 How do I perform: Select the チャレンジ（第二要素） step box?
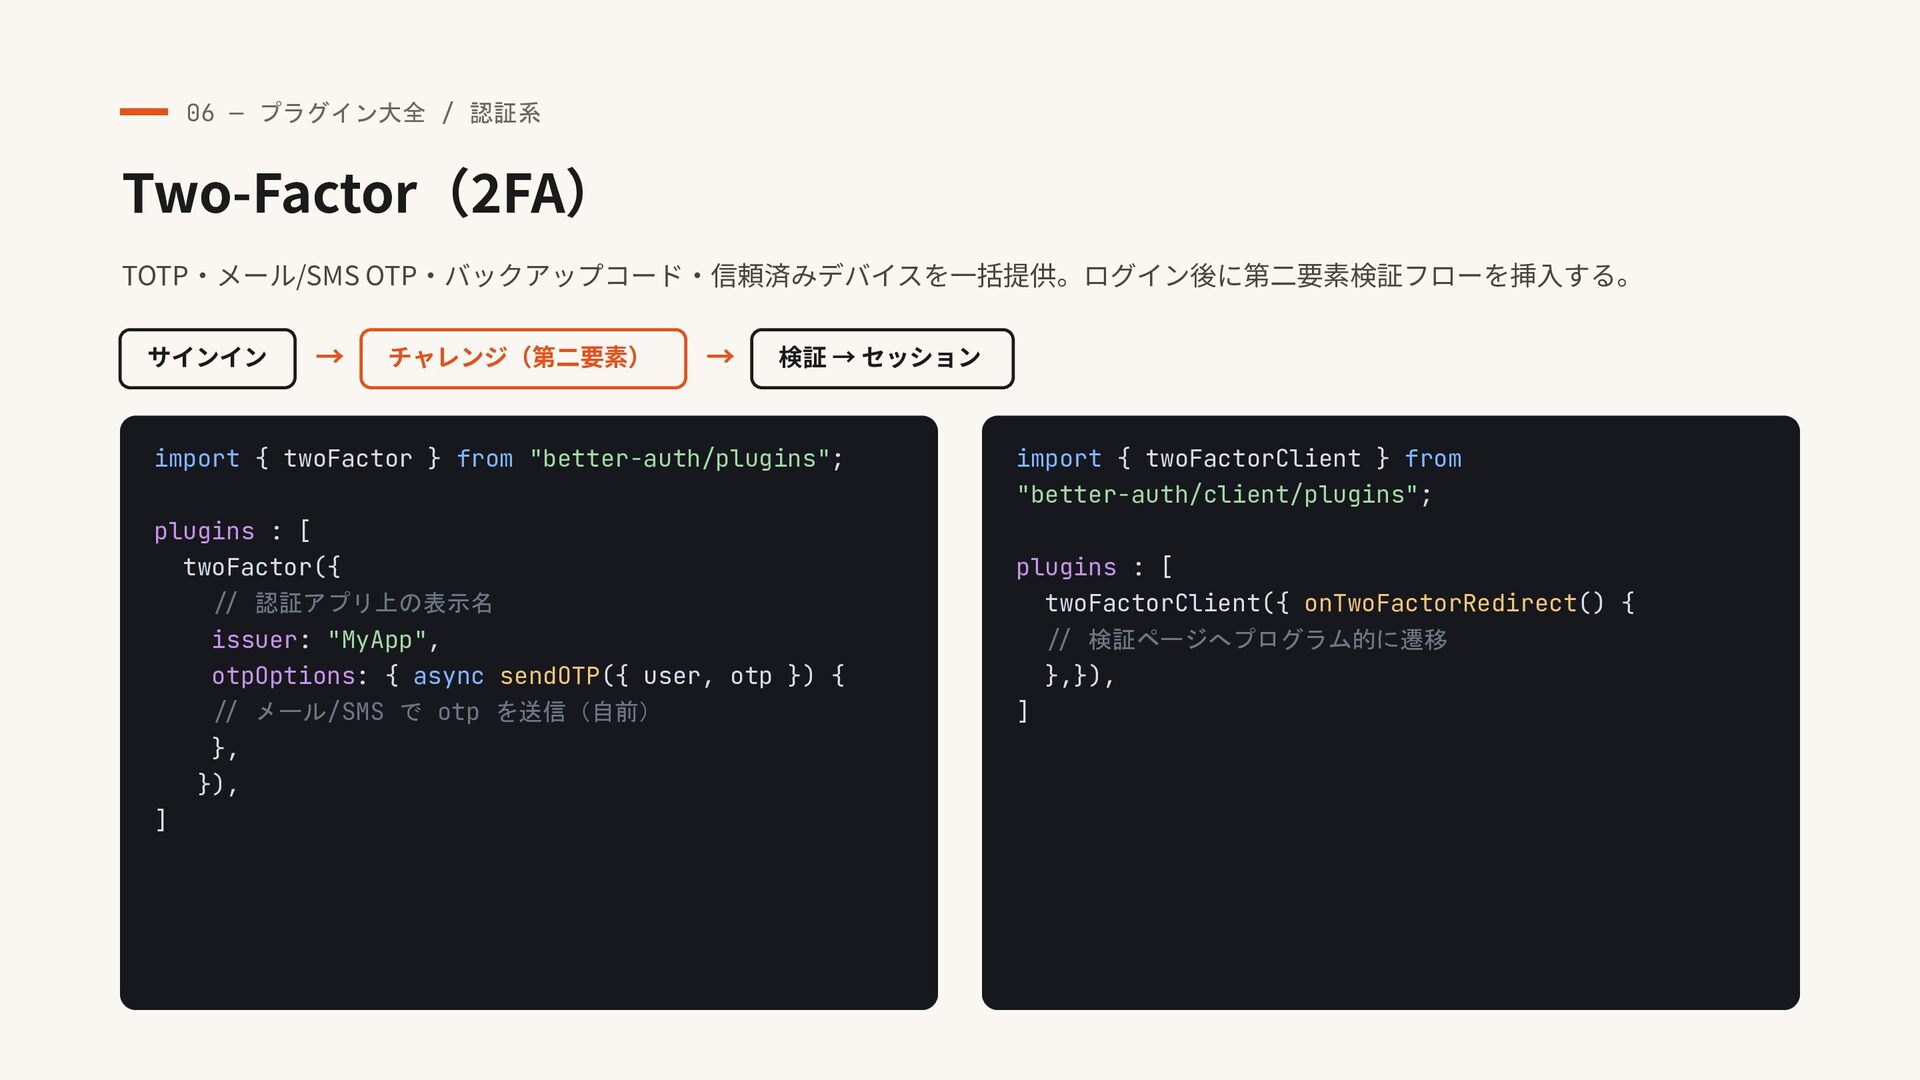523,358
